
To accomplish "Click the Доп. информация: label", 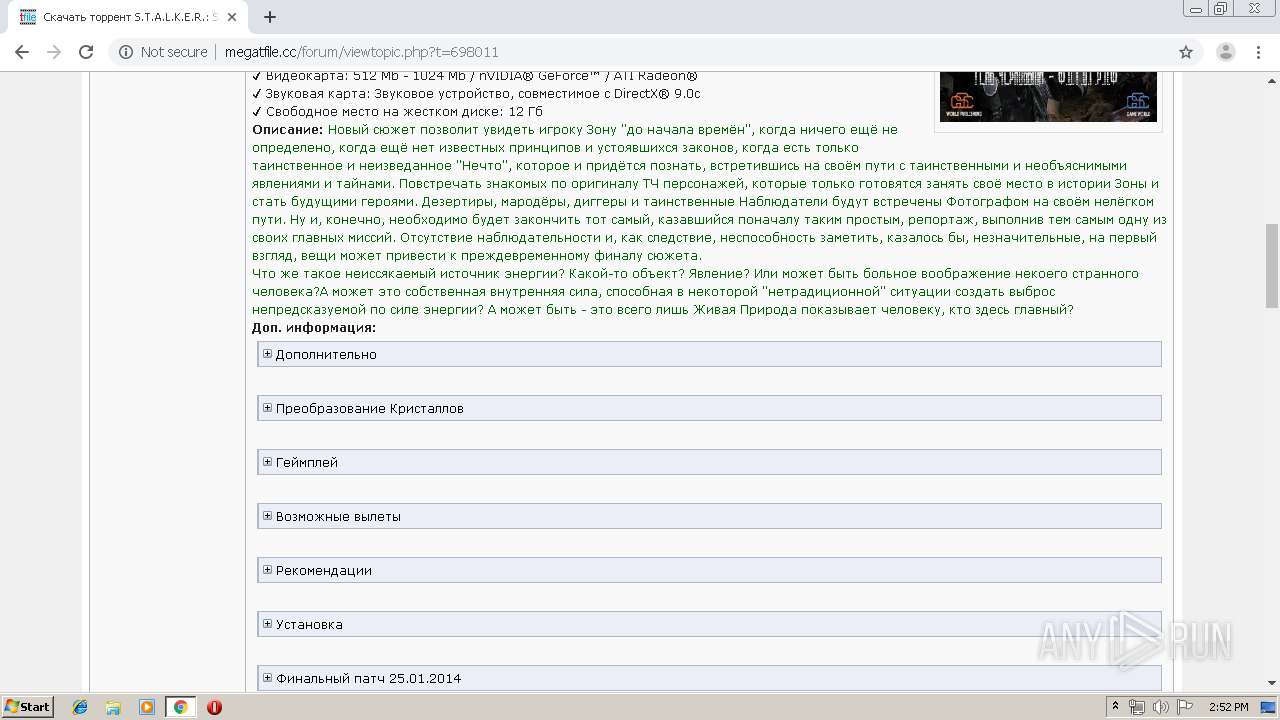I will pyautogui.click(x=314, y=327).
